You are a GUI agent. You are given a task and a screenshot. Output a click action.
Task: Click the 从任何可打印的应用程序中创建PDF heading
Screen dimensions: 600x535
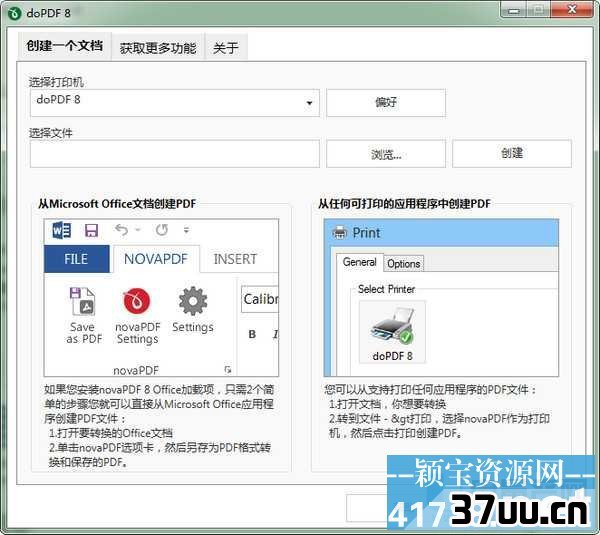coord(404,204)
